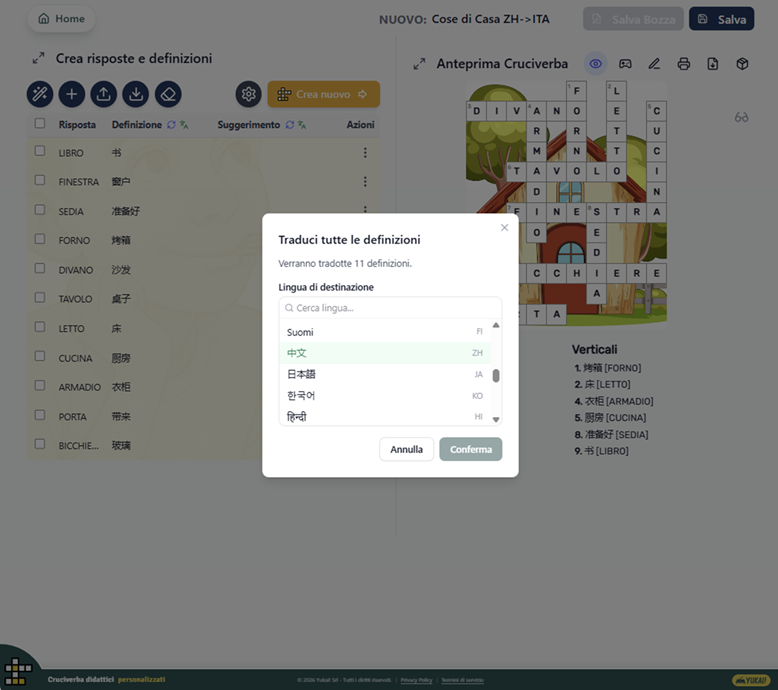Click the language list scrollbar thumb
The image size is (778, 690).
click(496, 376)
